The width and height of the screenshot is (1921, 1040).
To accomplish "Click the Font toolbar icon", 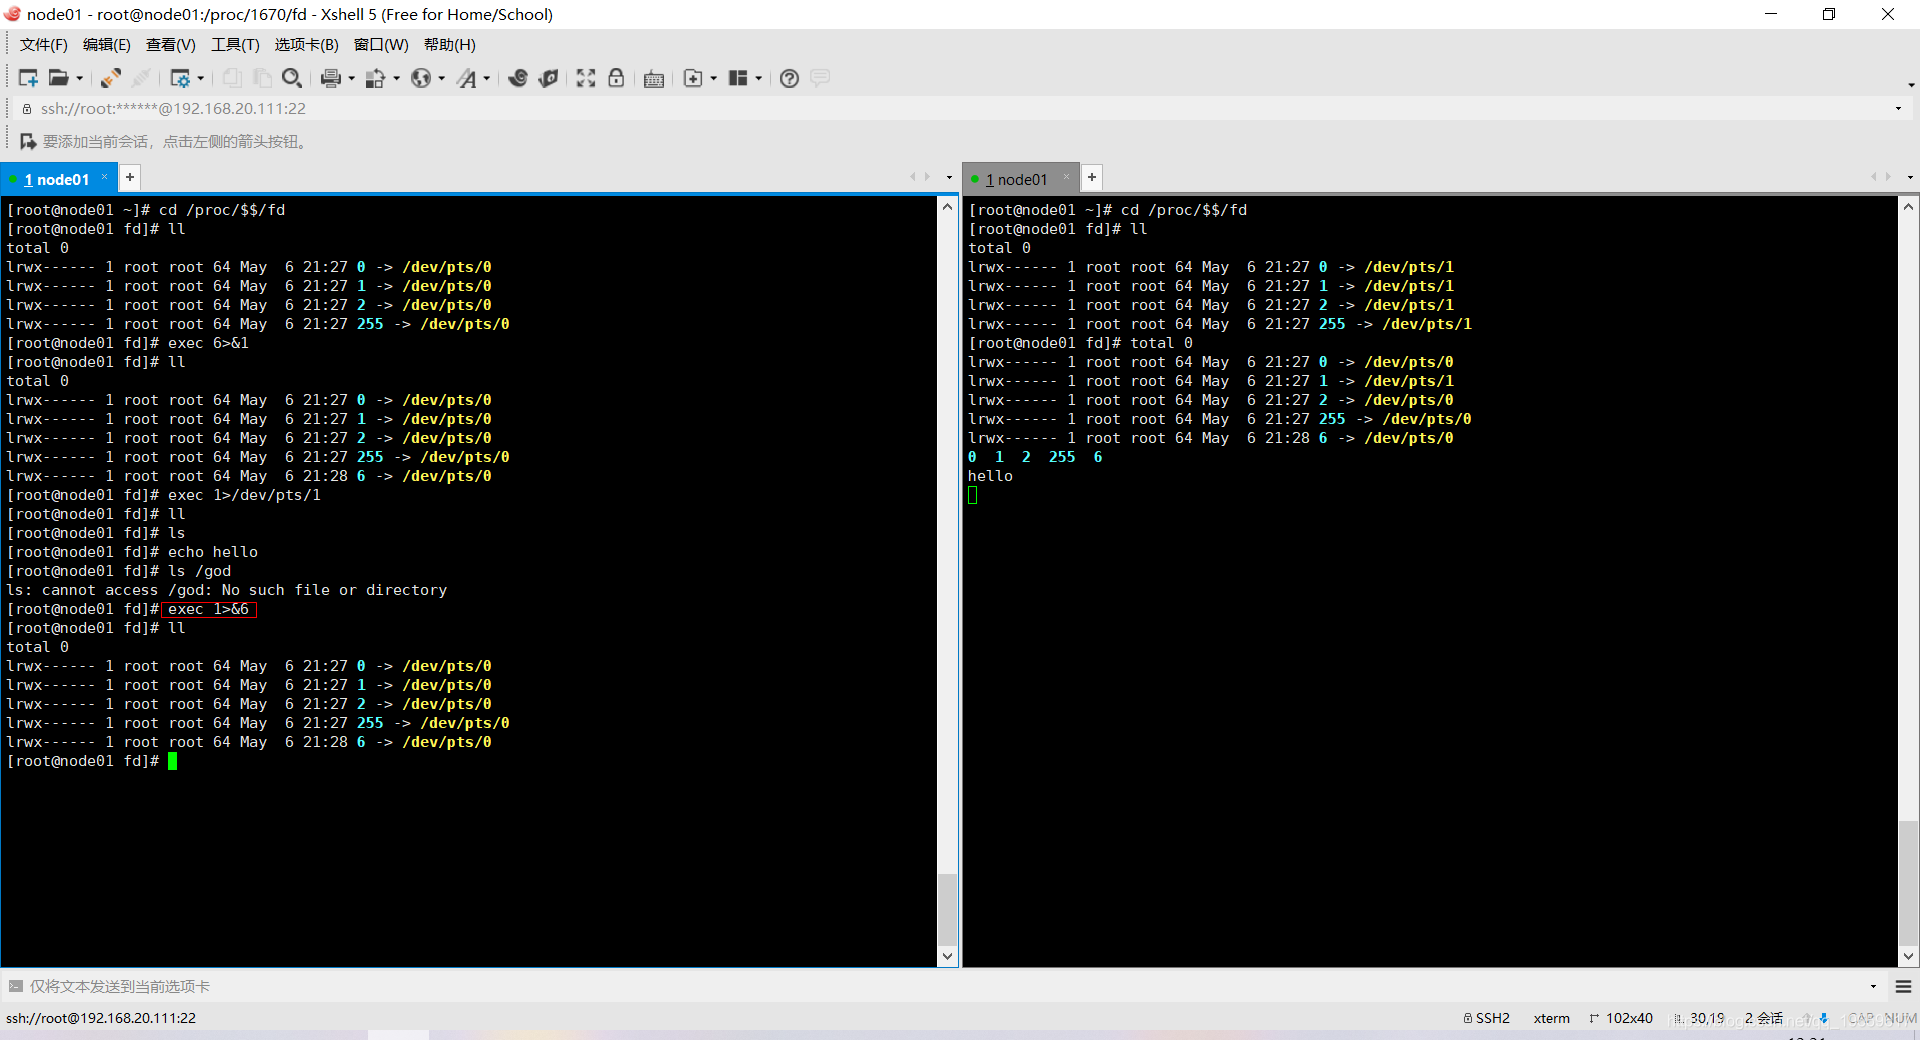I will [467, 78].
